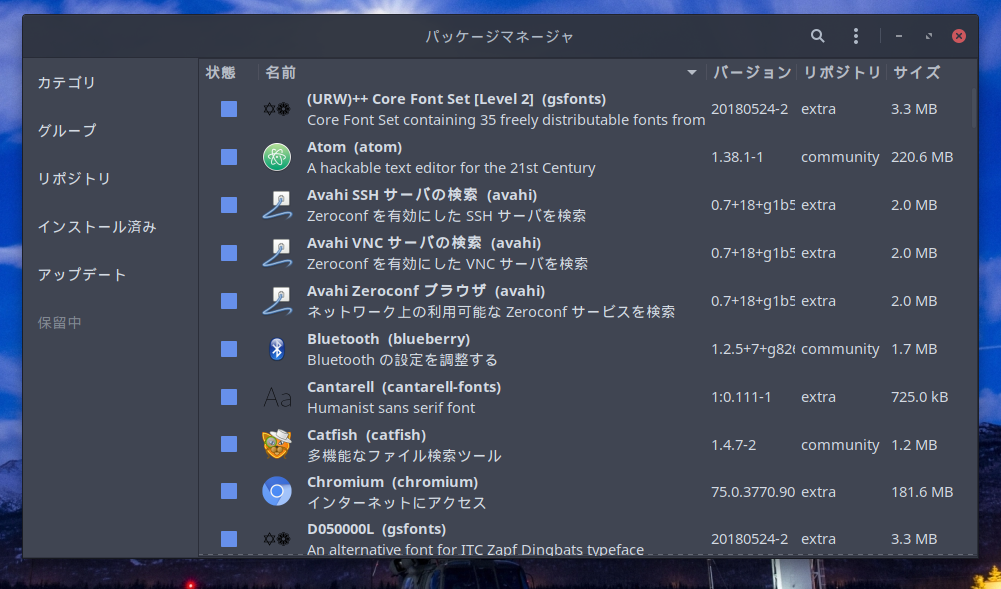Click the sort arrow in the 名前 column
This screenshot has height=589, width=1001.
[x=691, y=73]
